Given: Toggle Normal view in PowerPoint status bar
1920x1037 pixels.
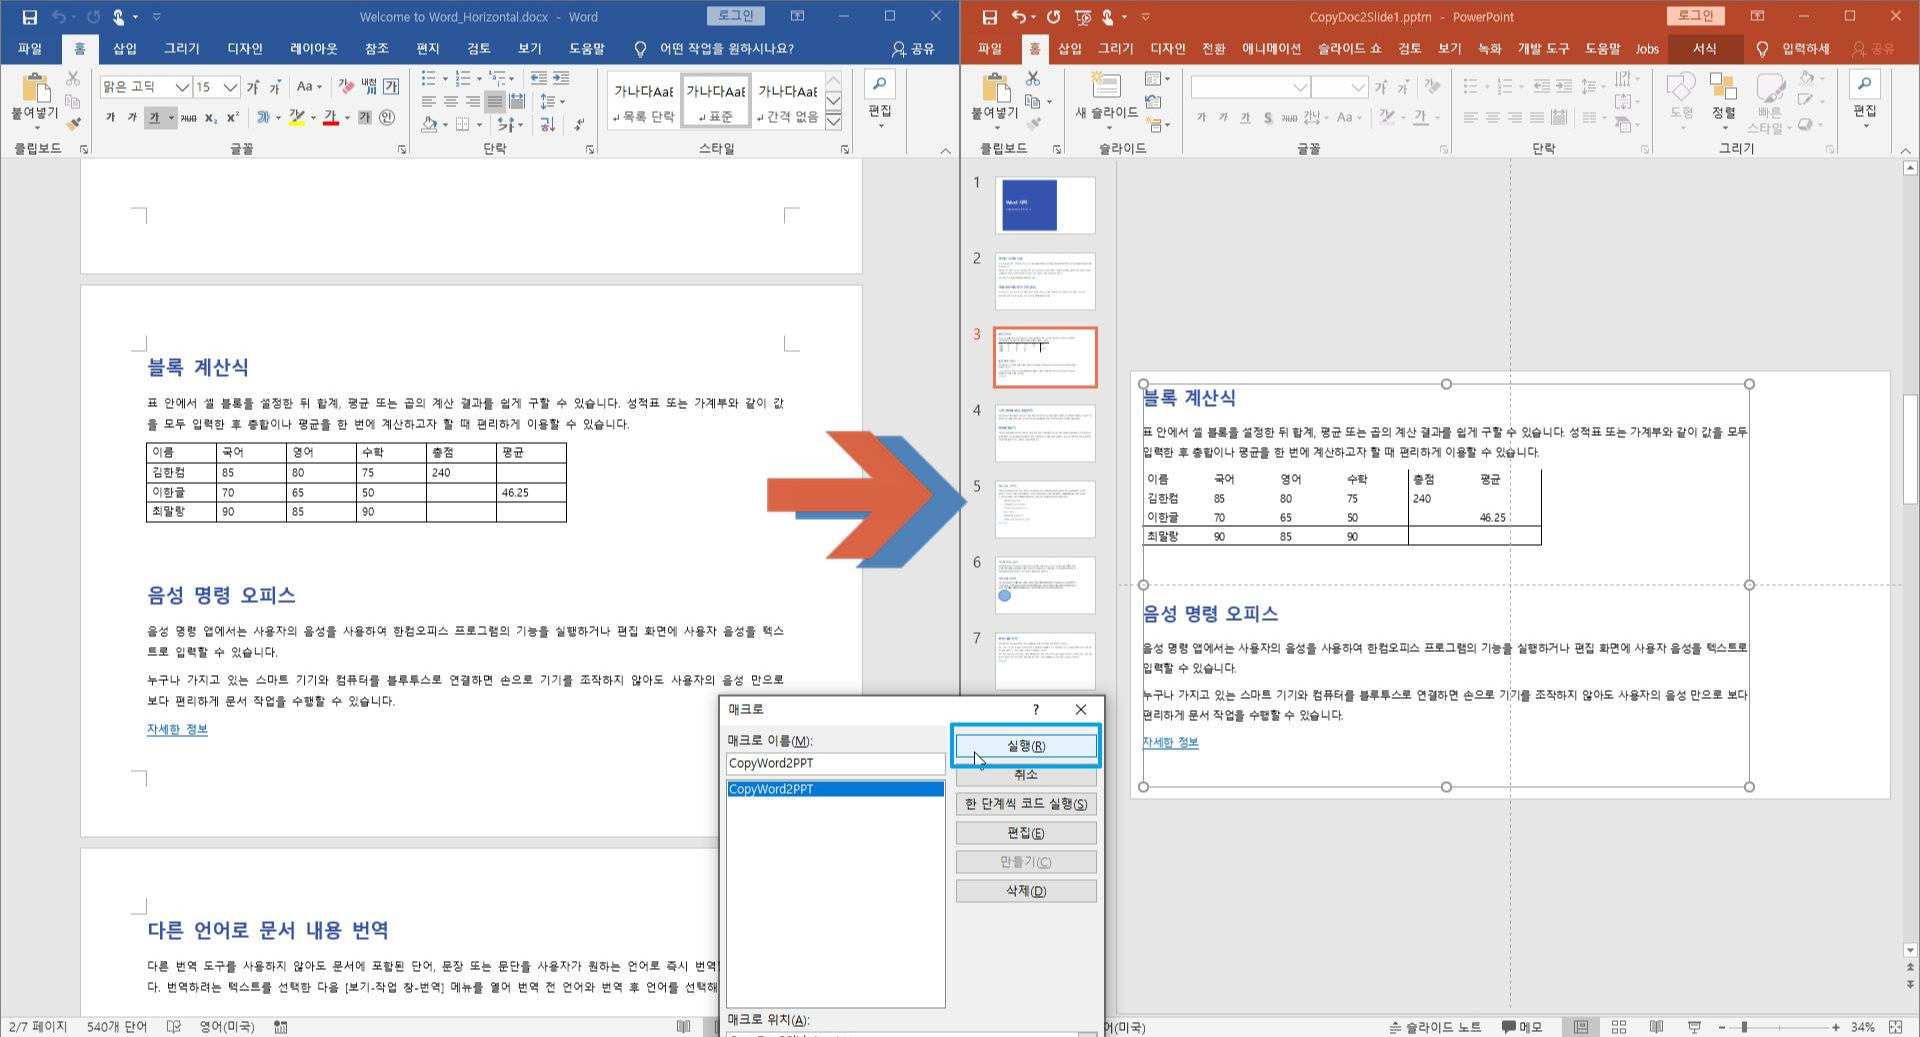Looking at the screenshot, I should coord(1581,1027).
